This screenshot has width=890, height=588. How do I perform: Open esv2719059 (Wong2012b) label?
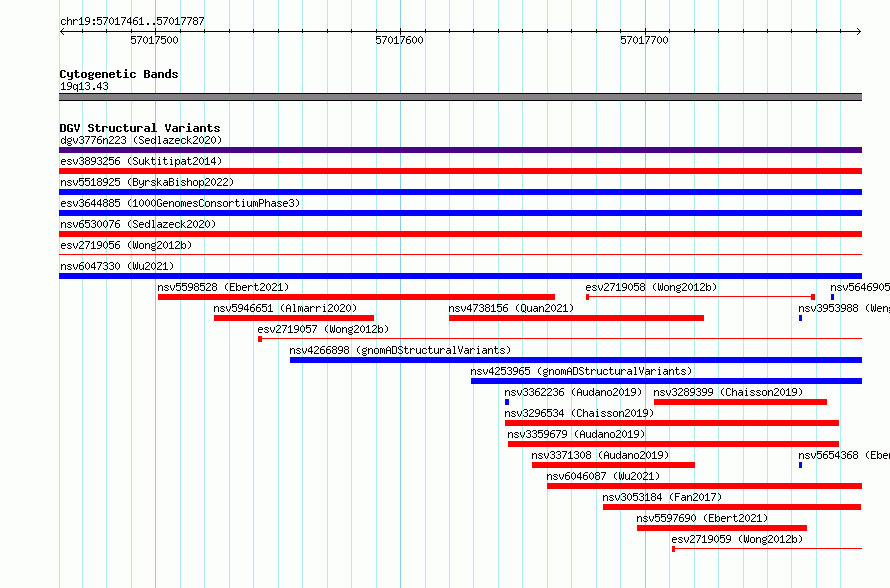click(x=737, y=539)
